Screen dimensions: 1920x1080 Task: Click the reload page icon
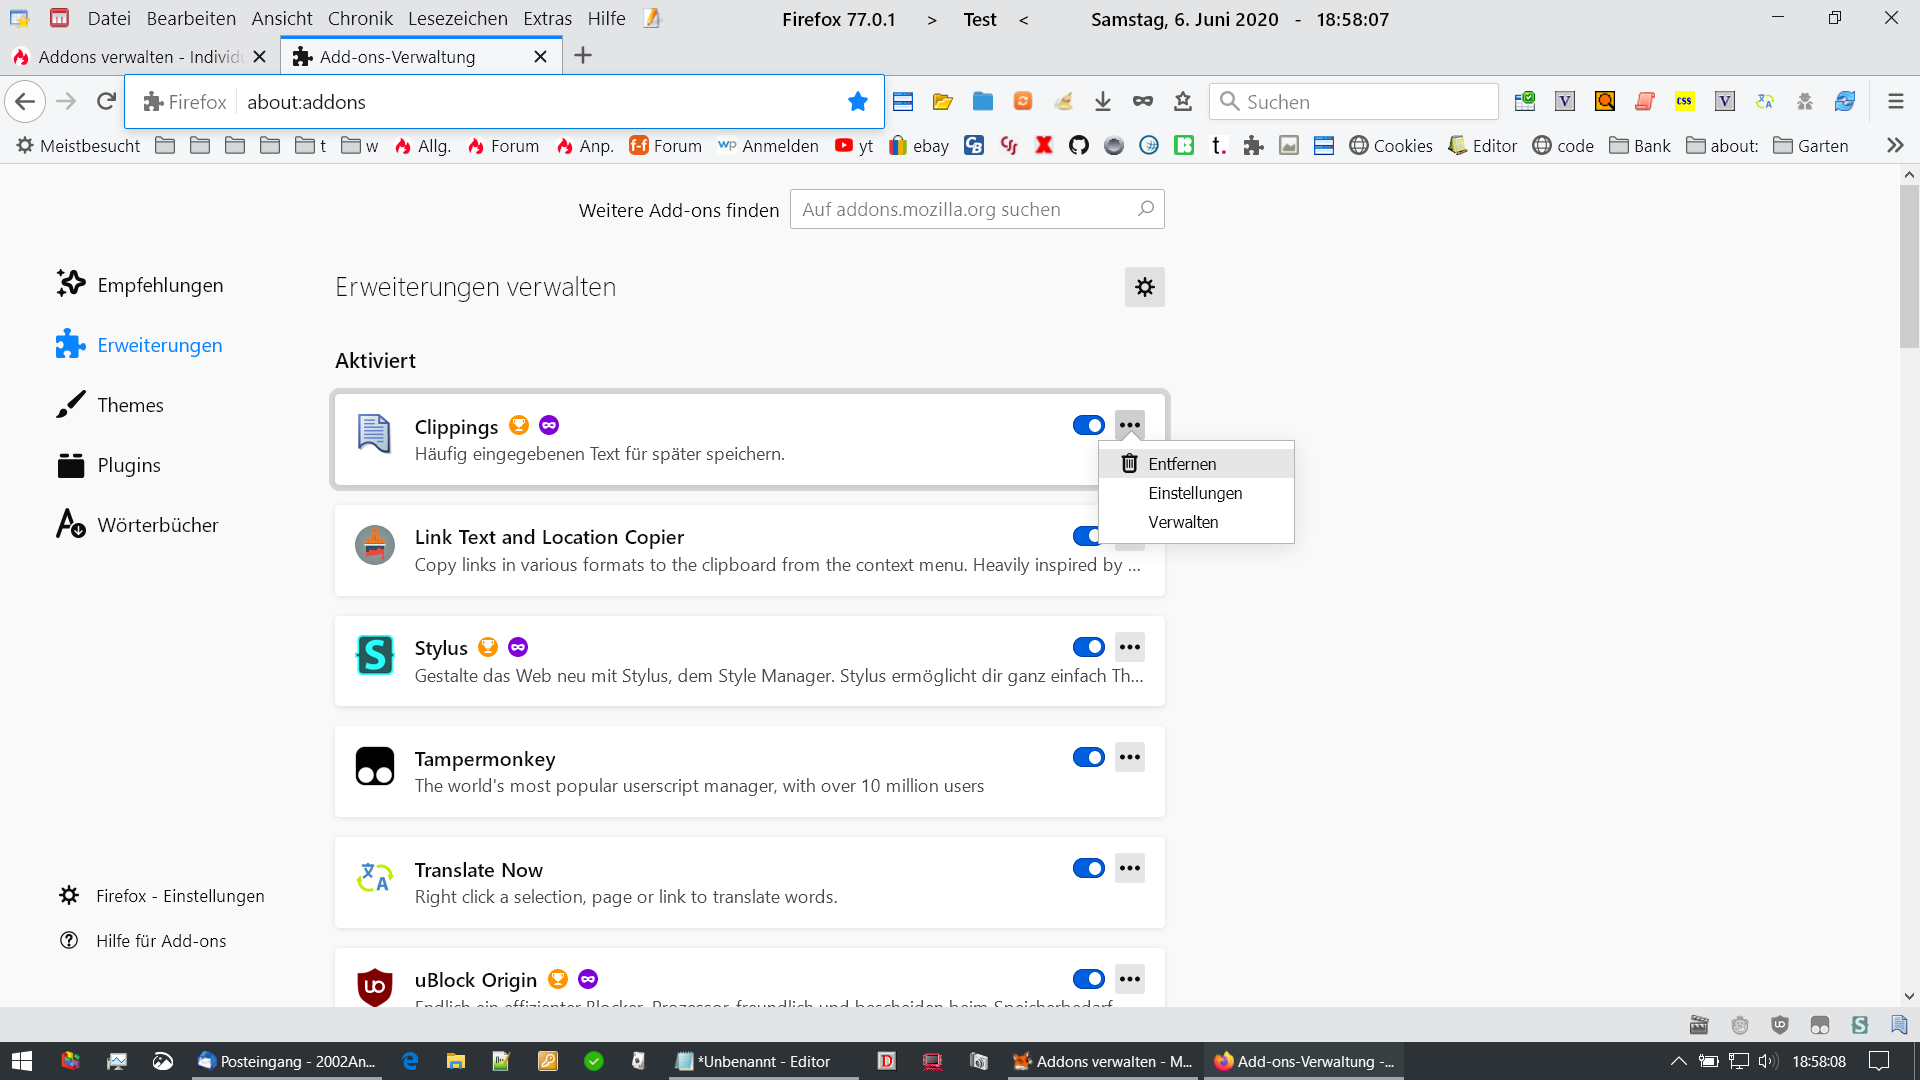[x=106, y=101]
